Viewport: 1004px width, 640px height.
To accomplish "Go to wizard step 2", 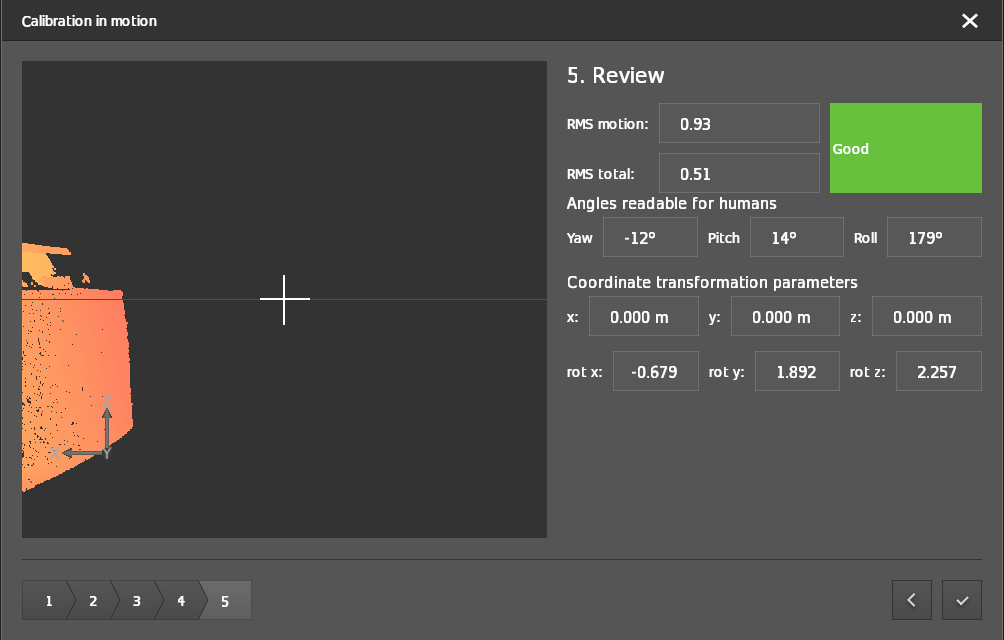I will [92, 601].
